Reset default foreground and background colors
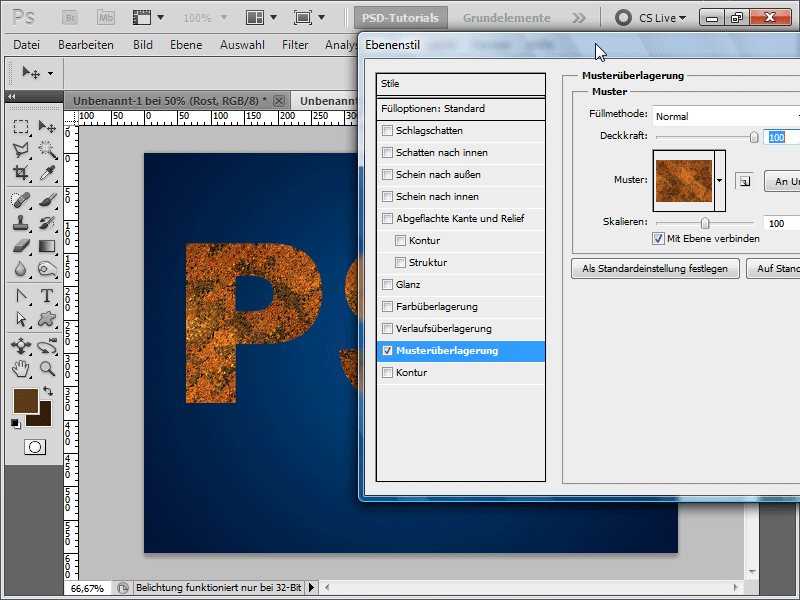Viewport: 800px width, 600px height. coord(16,423)
